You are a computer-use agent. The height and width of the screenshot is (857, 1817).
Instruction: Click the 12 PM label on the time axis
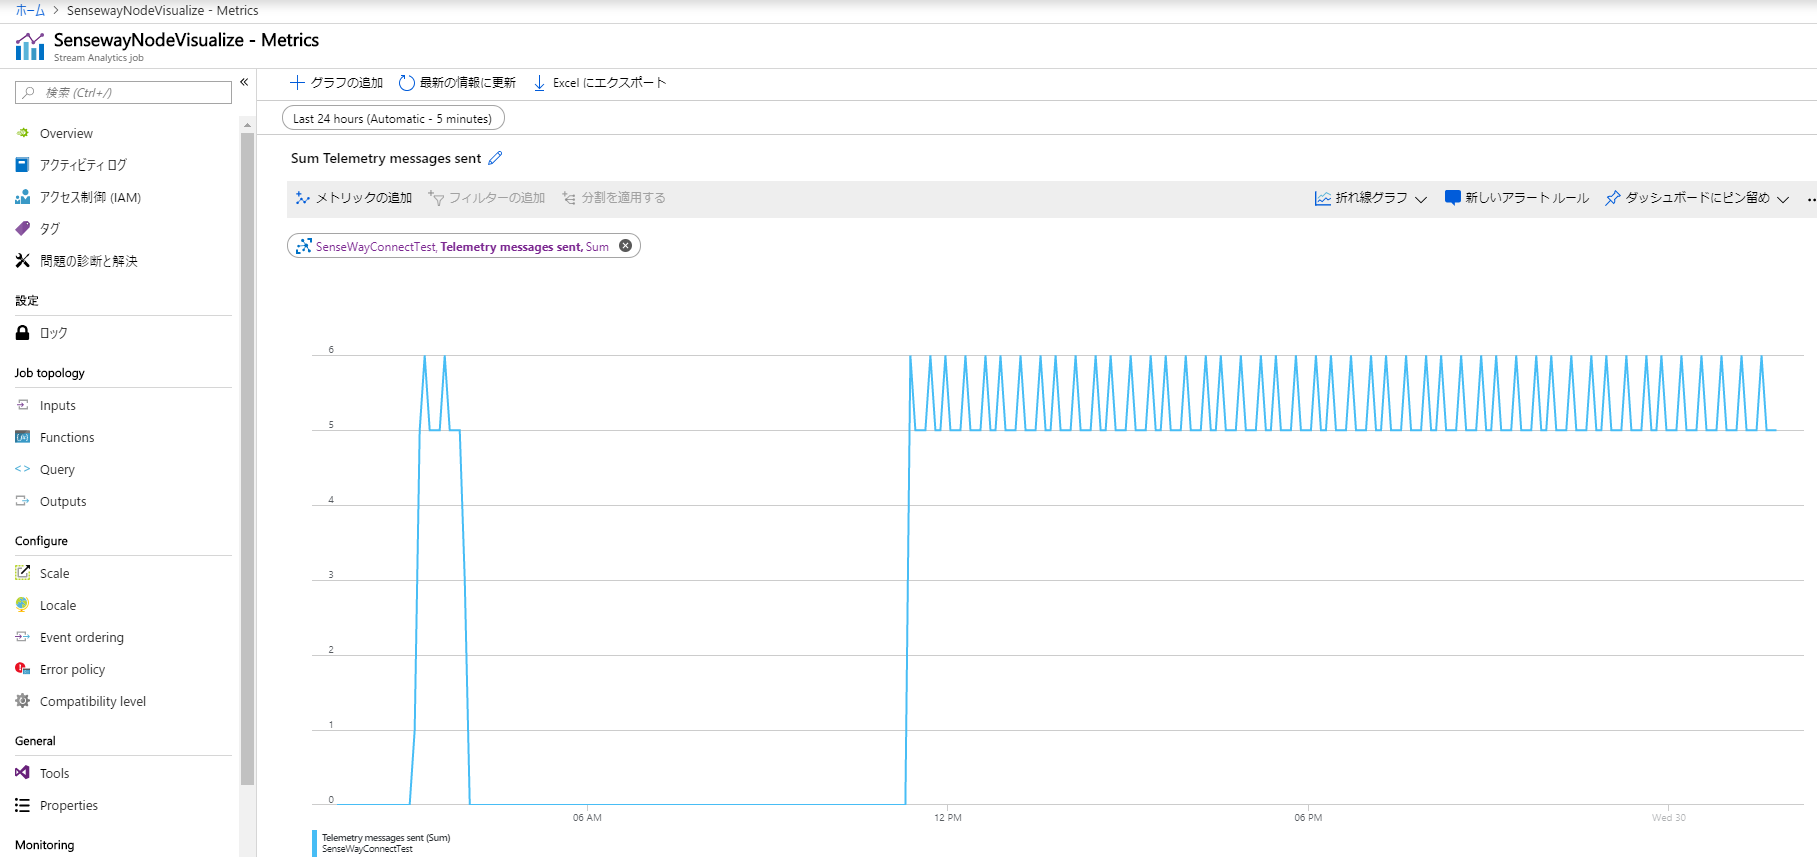[948, 818]
